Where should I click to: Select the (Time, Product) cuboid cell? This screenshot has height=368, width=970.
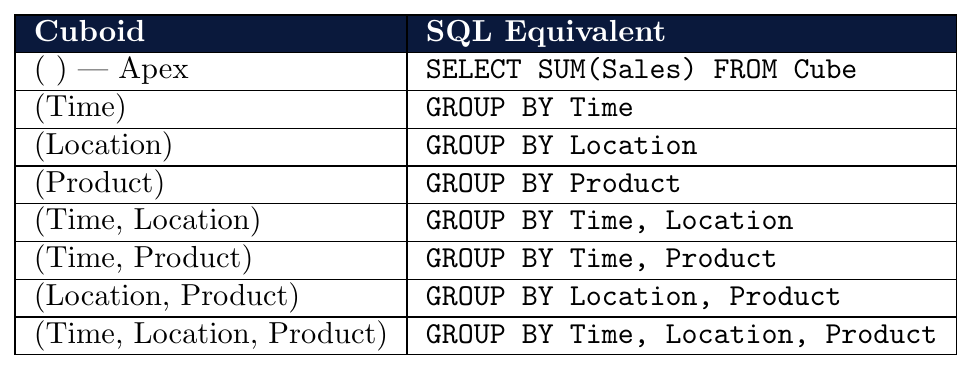pos(210,260)
